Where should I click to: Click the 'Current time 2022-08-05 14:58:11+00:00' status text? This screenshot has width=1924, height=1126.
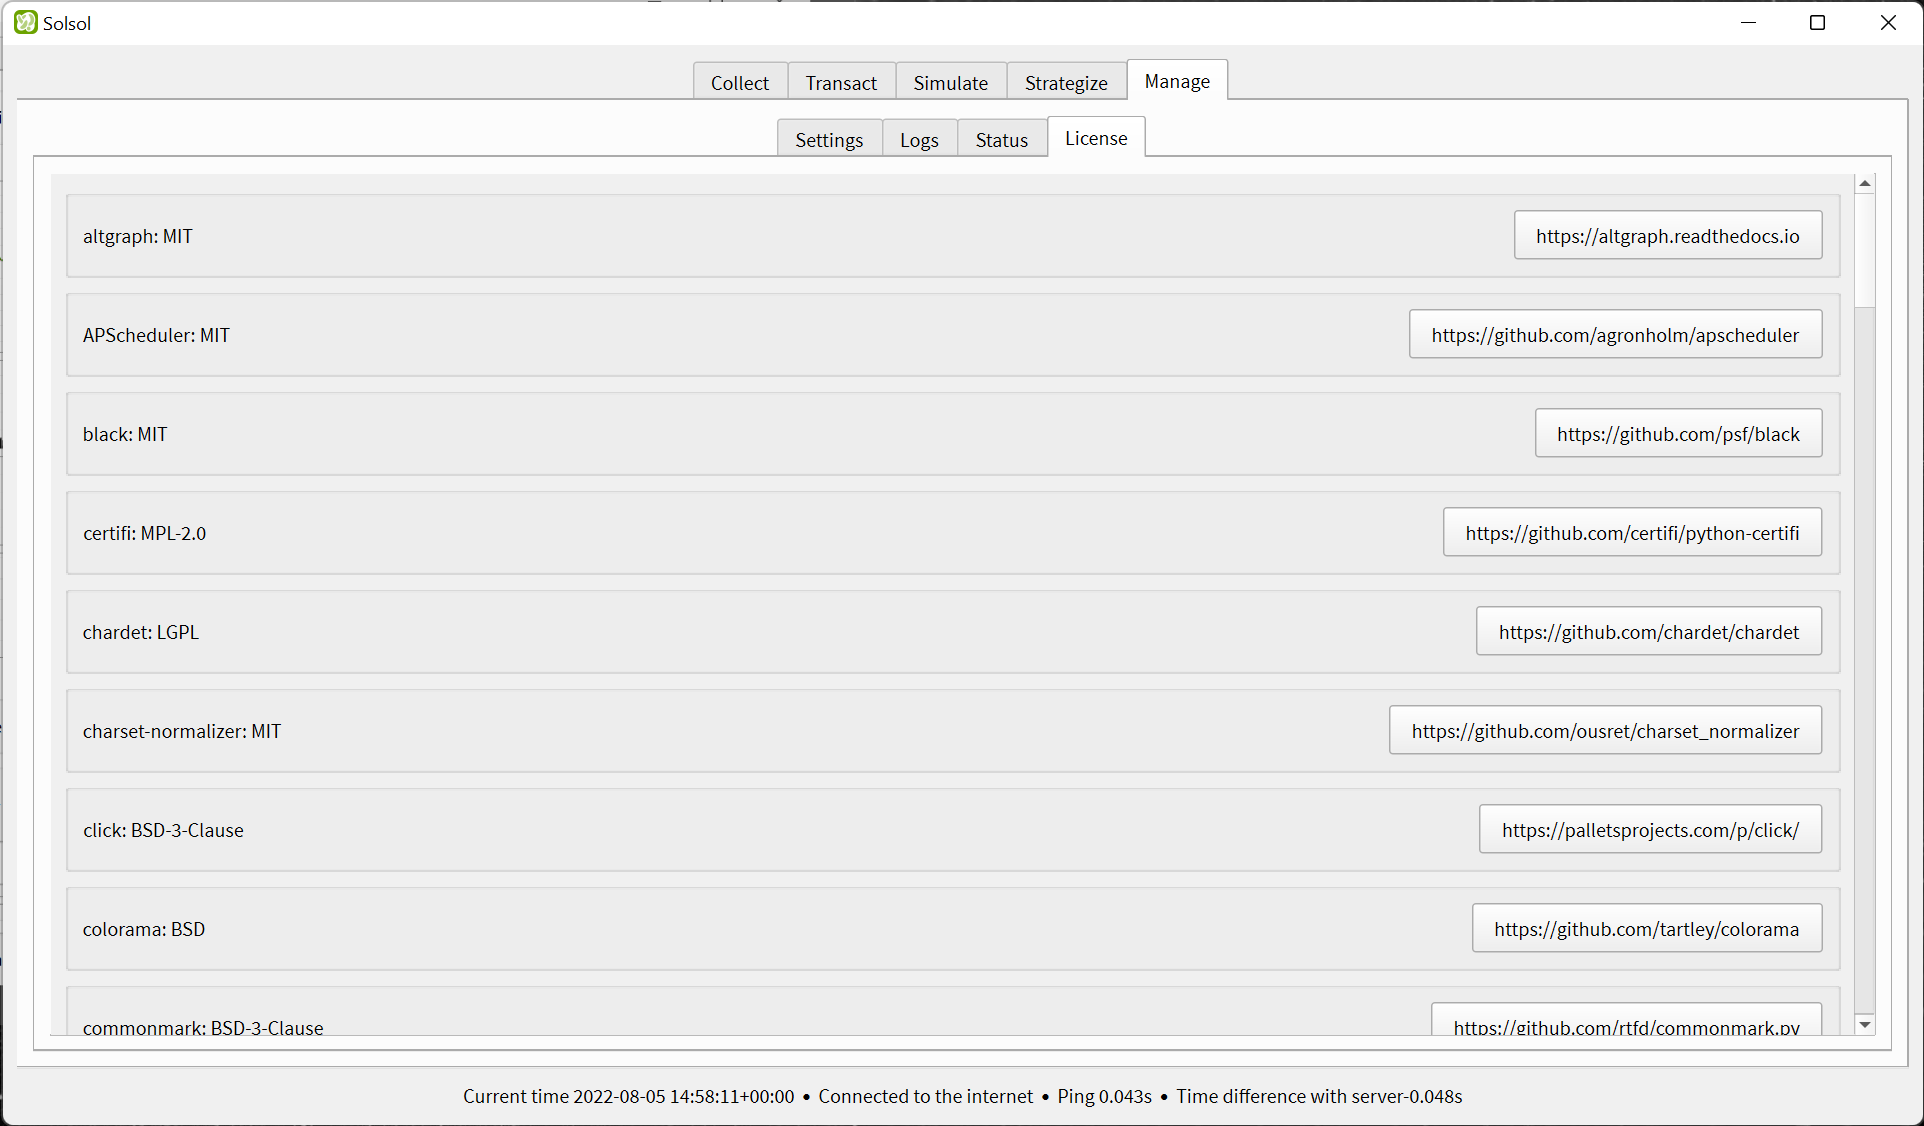(x=629, y=1096)
